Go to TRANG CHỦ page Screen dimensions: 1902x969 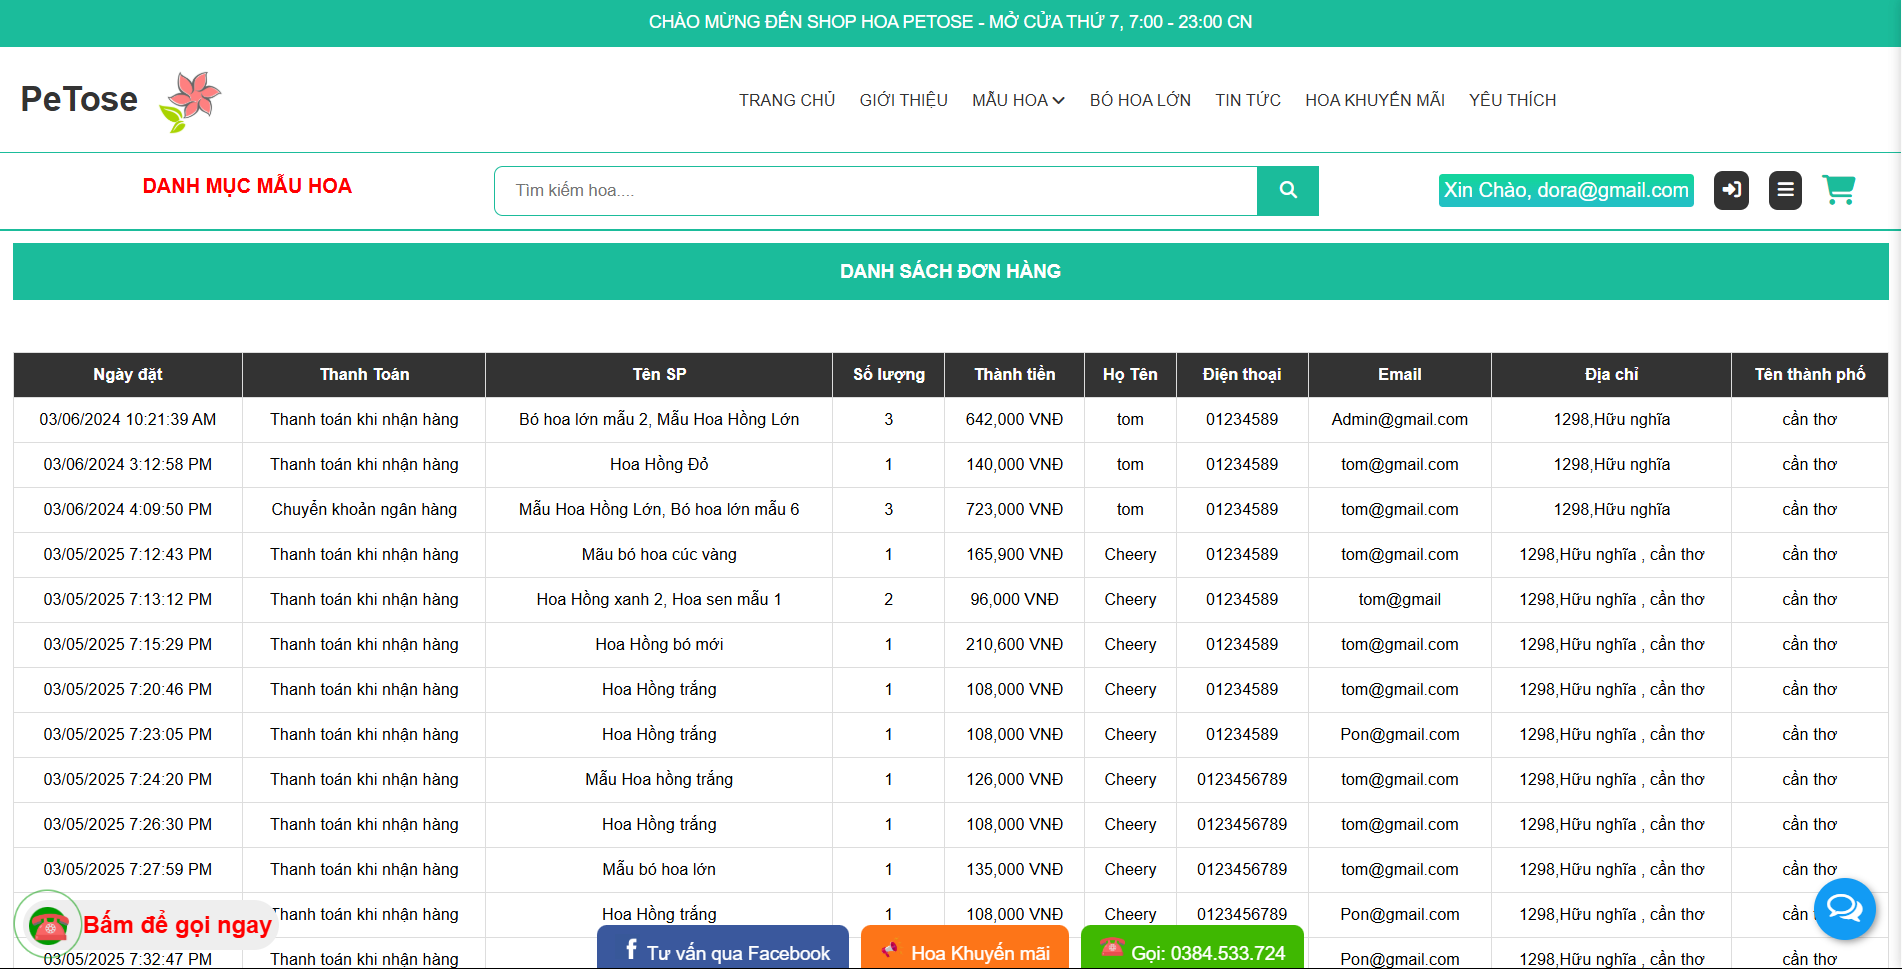787,100
